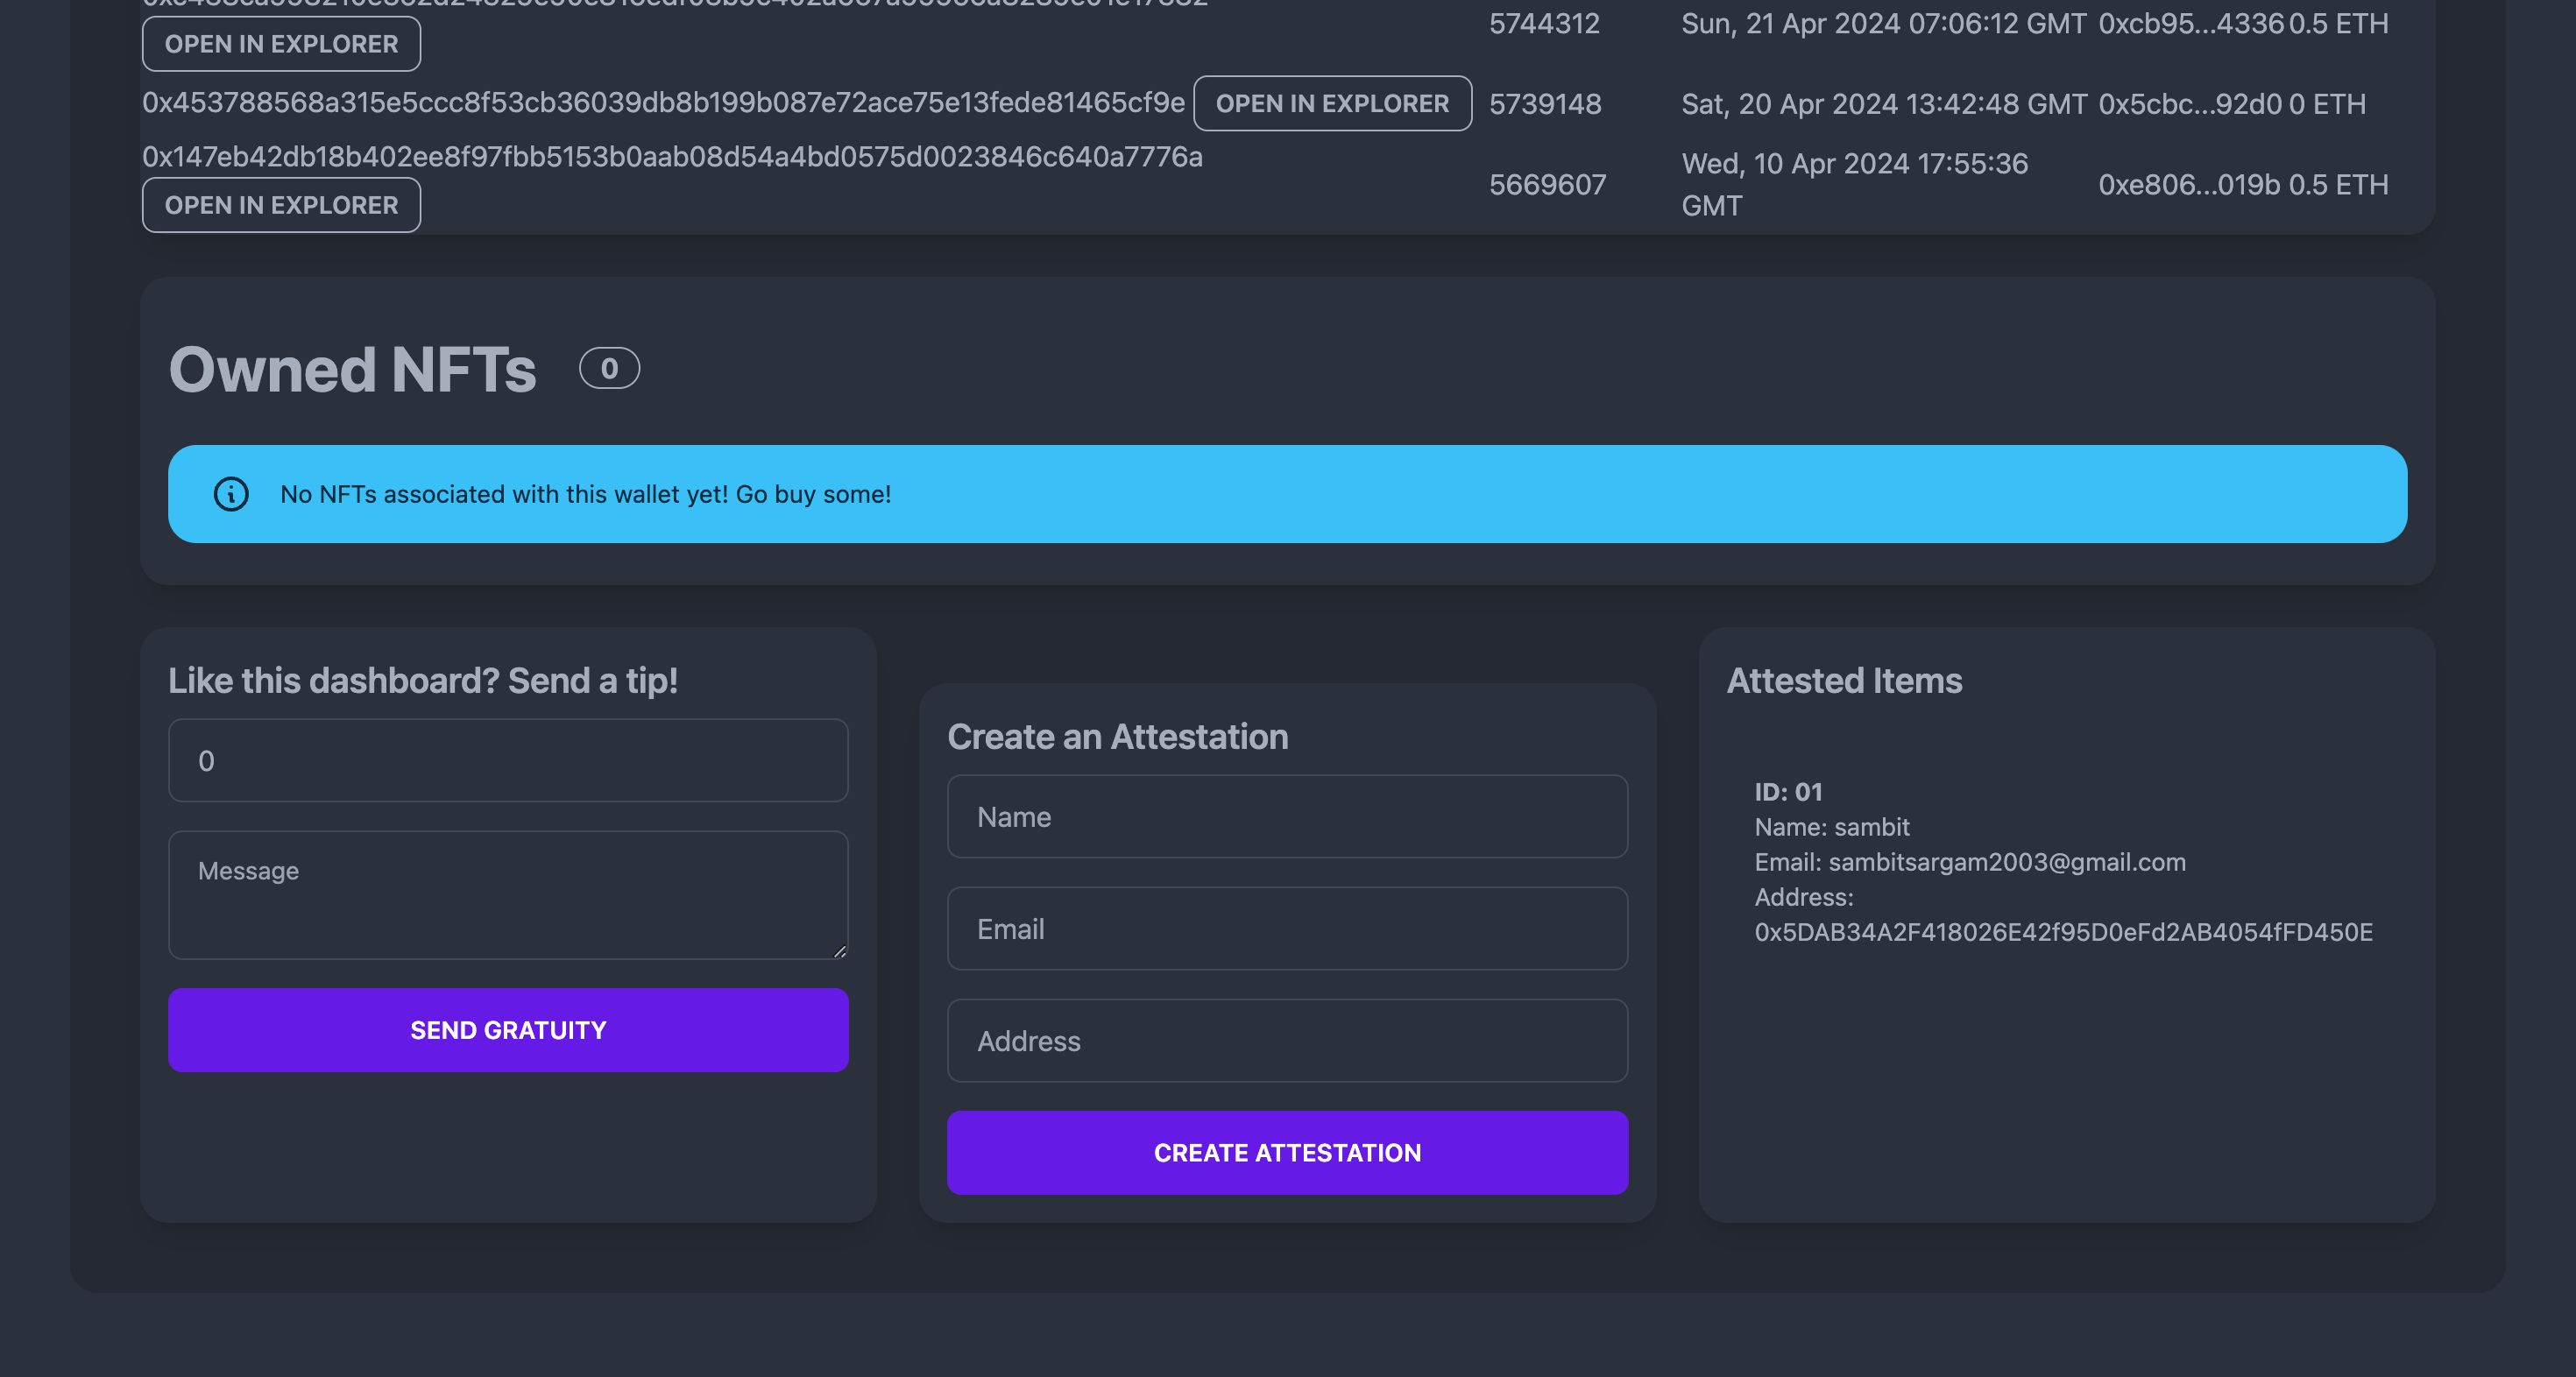Click attested item ID: 01
This screenshot has height=1377, width=2576.
(1788, 791)
